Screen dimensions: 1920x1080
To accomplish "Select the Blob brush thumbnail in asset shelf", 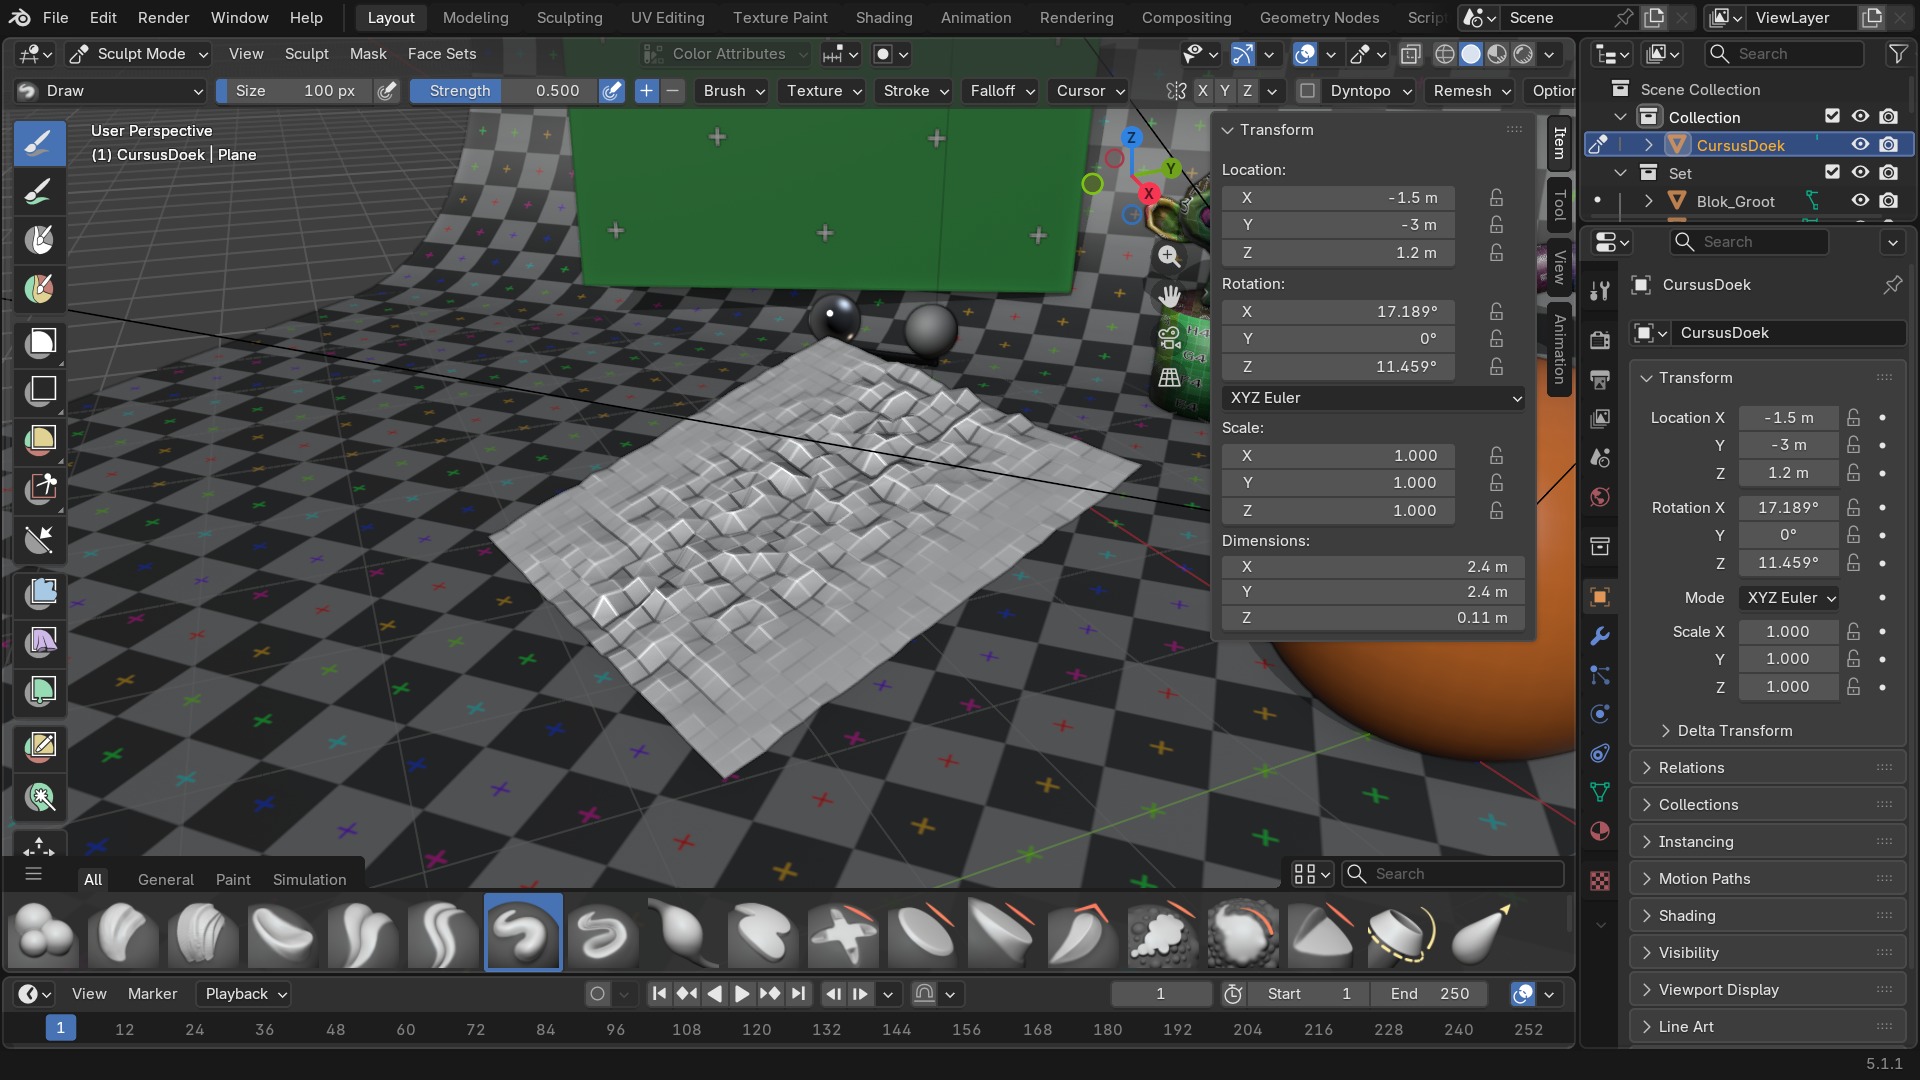I will coord(44,933).
